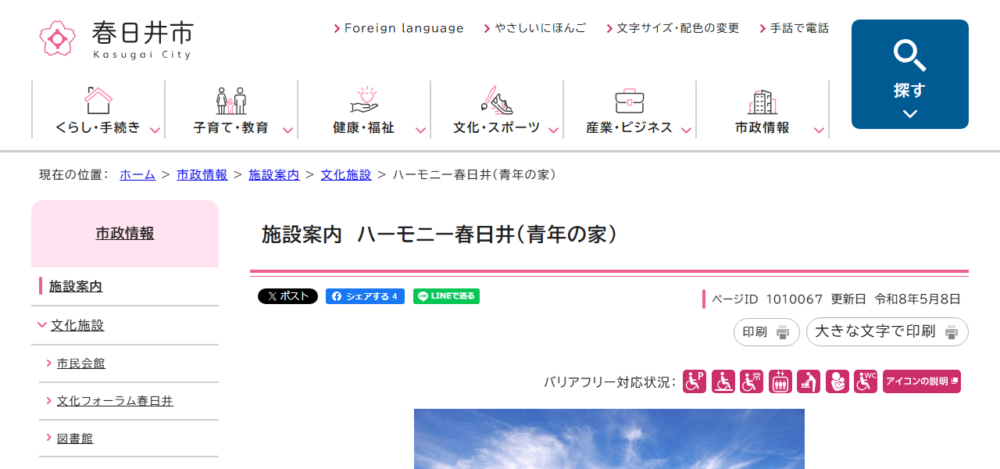Image resolution: width=1000 pixels, height=469 pixels.
Task: Open 図書館 in the sidebar
Action: [75, 438]
